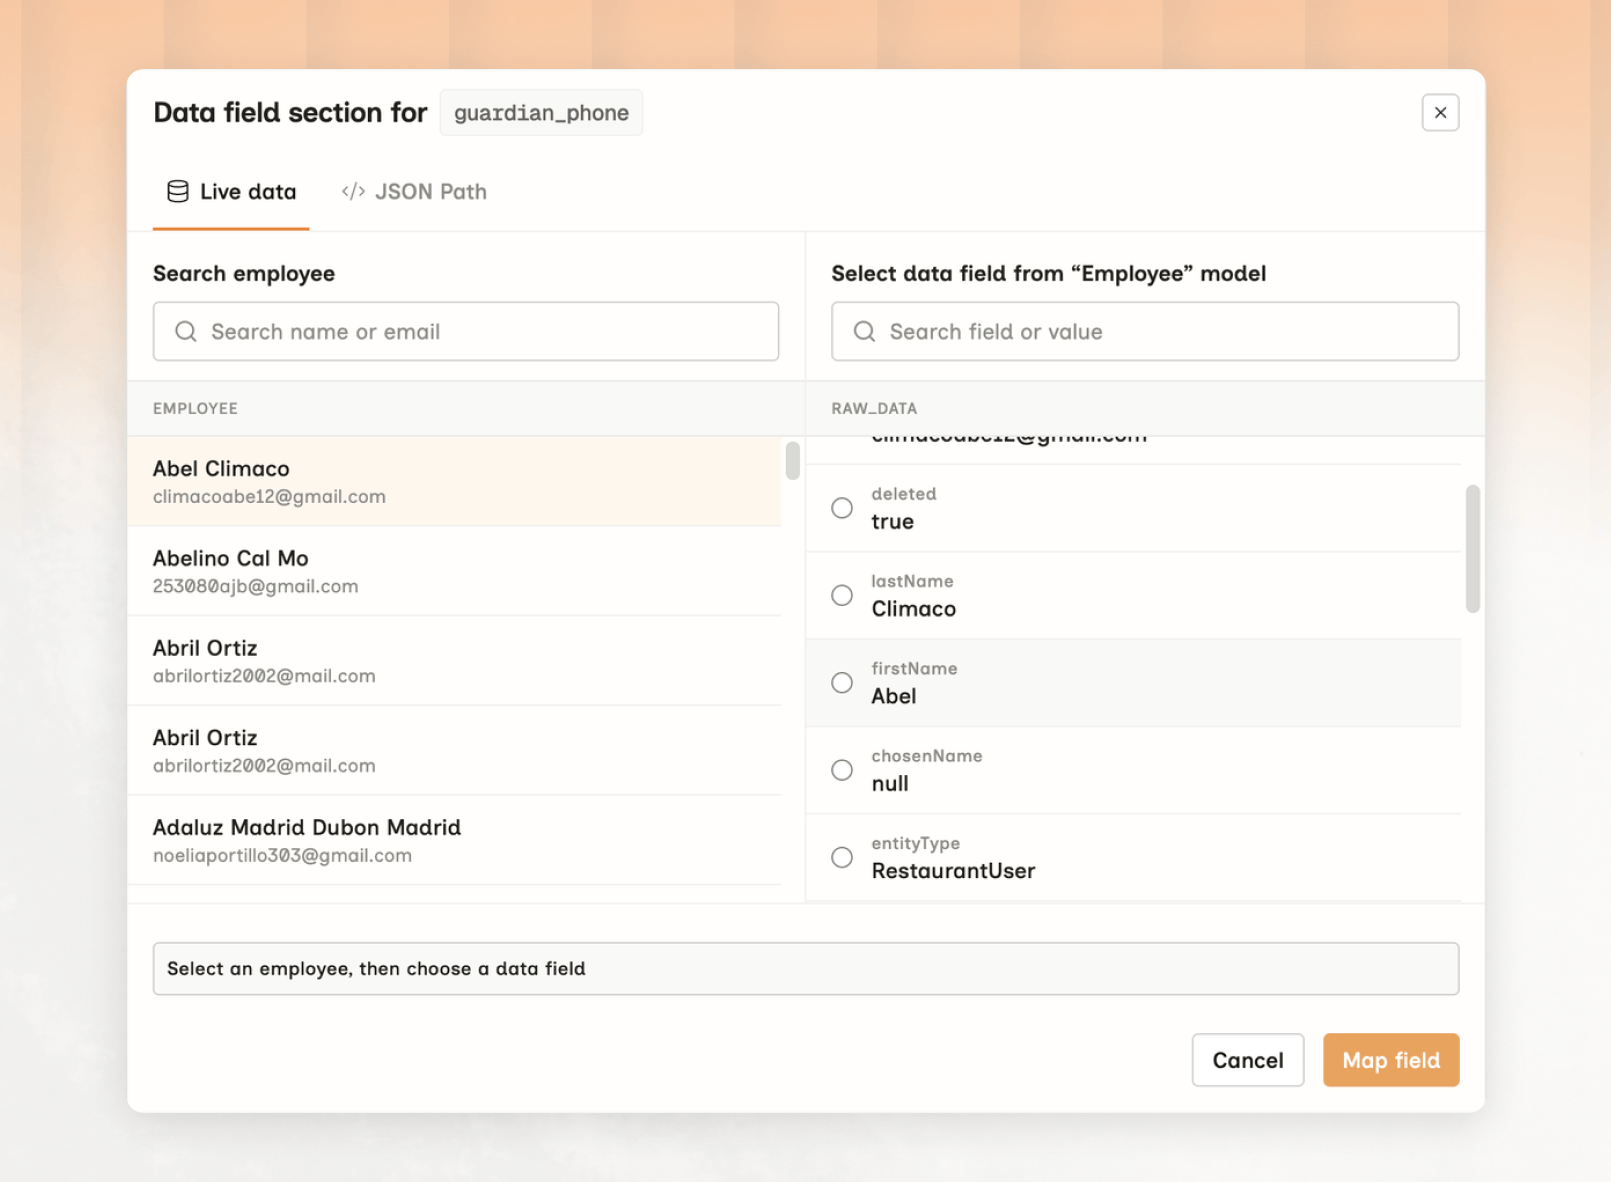
Task: Click the entityType value RestaurantUser
Action: pyautogui.click(x=953, y=871)
